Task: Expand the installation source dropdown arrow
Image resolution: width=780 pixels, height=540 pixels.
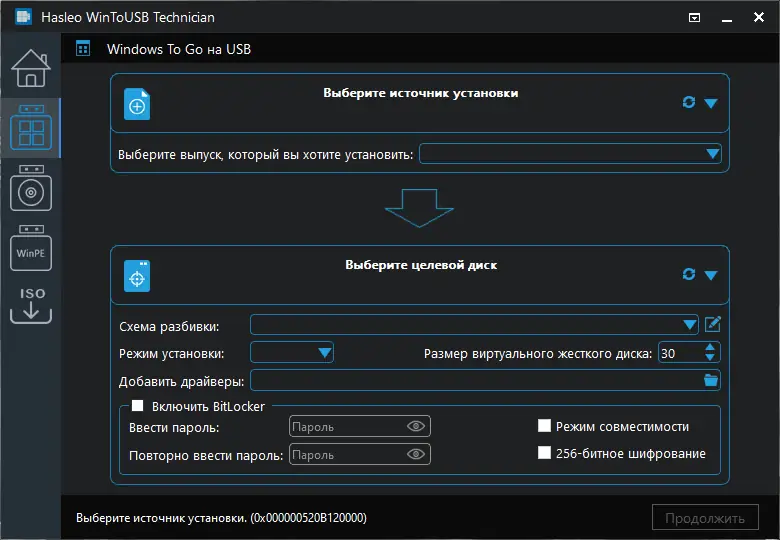Action: point(711,103)
